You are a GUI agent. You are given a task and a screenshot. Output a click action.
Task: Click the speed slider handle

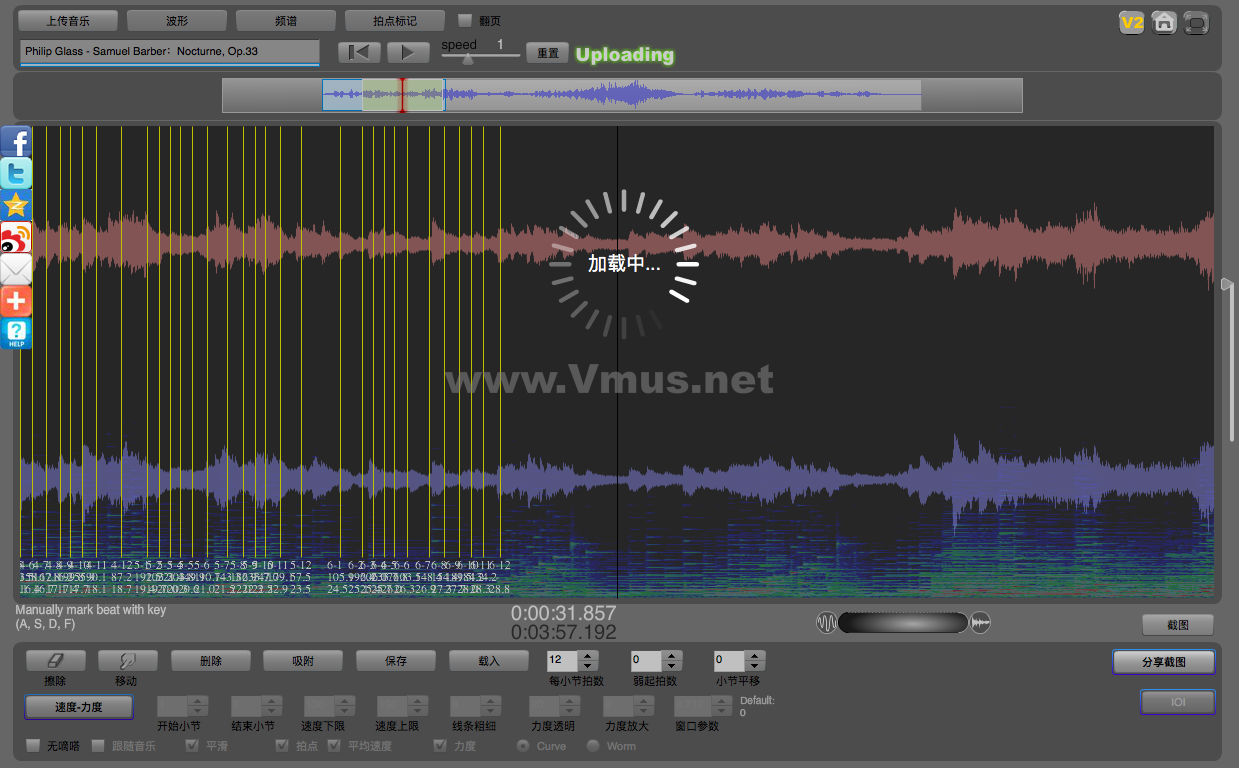pyautogui.click(x=467, y=58)
